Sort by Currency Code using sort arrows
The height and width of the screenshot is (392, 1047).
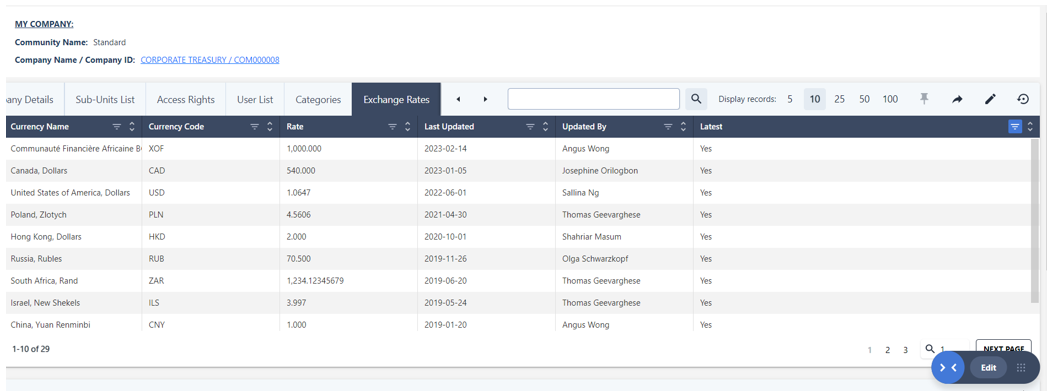click(270, 126)
